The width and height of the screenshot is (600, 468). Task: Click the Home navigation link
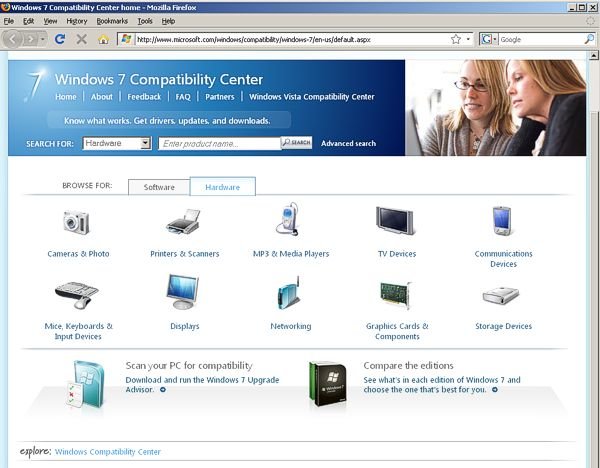coord(65,97)
